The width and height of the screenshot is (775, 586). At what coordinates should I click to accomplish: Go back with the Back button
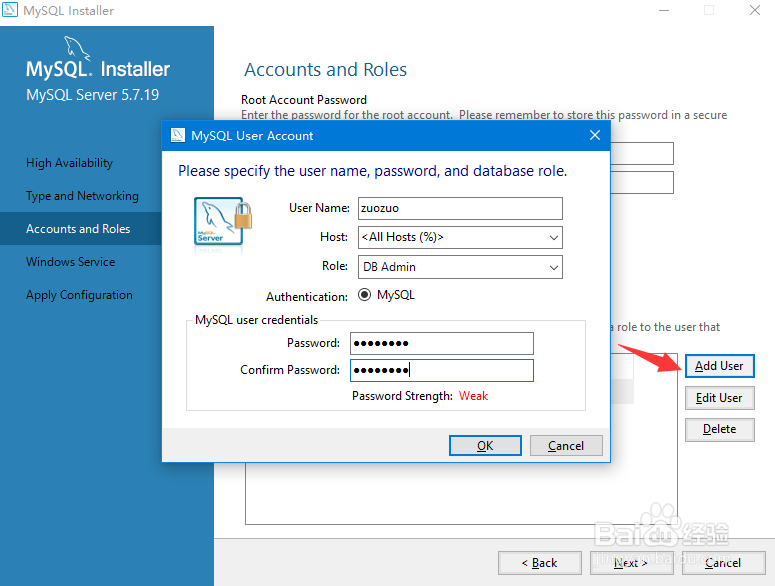540,563
